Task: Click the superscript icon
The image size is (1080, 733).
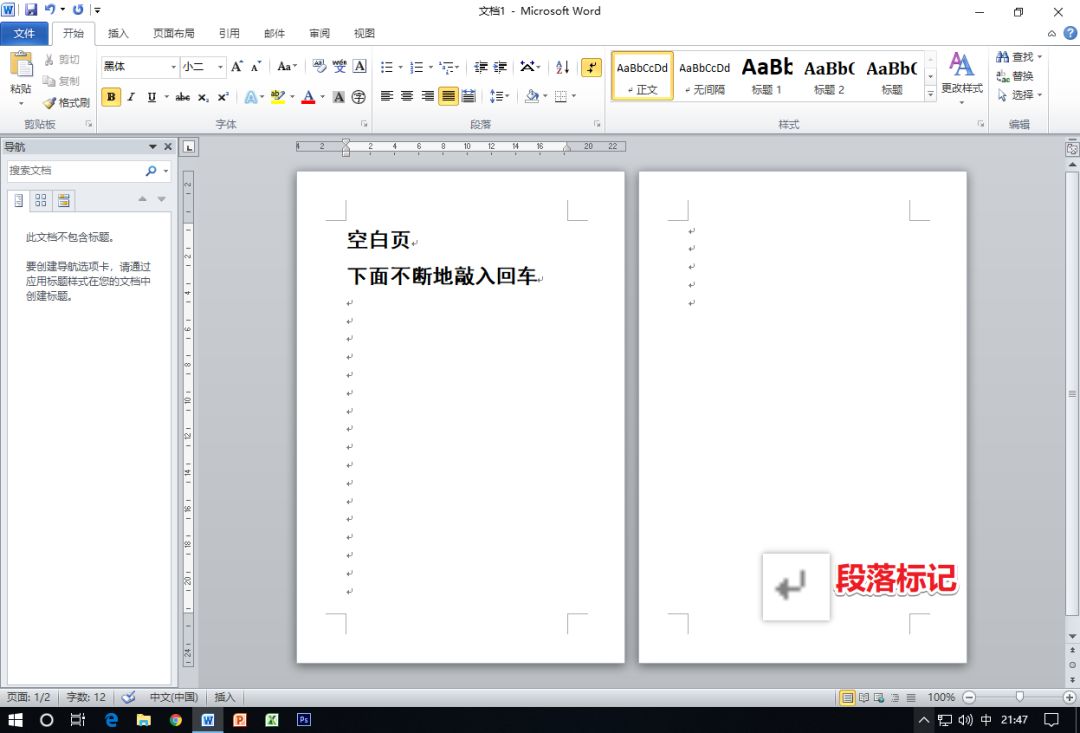Action: click(223, 97)
